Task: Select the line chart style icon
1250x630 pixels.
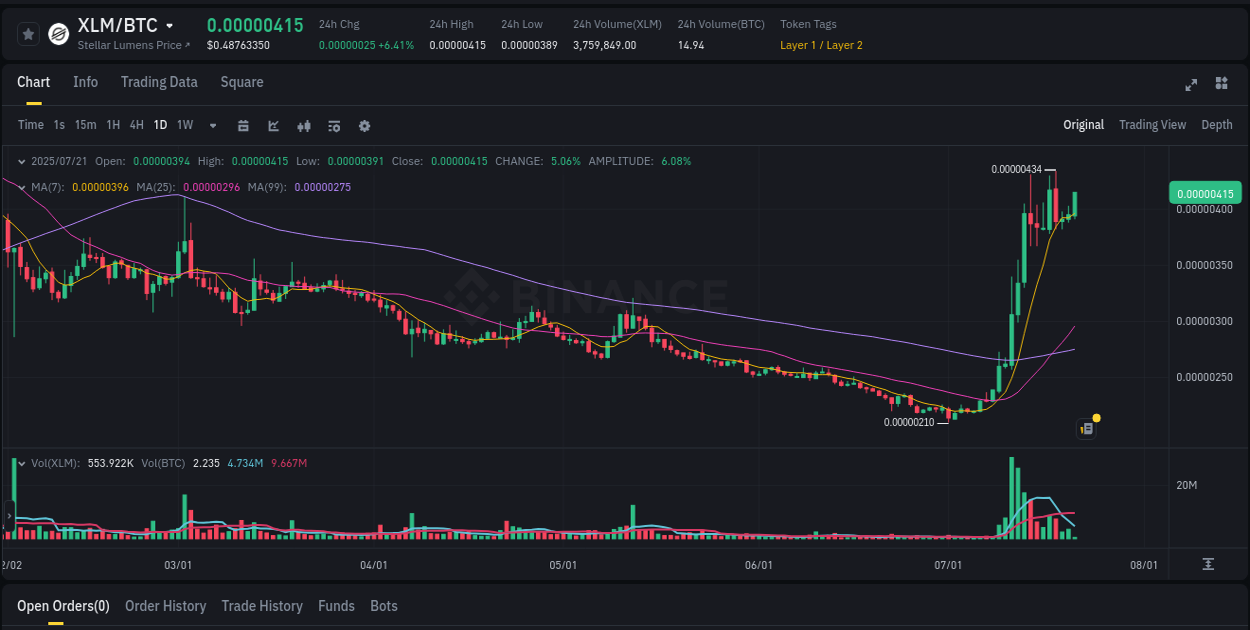Action: (272, 126)
